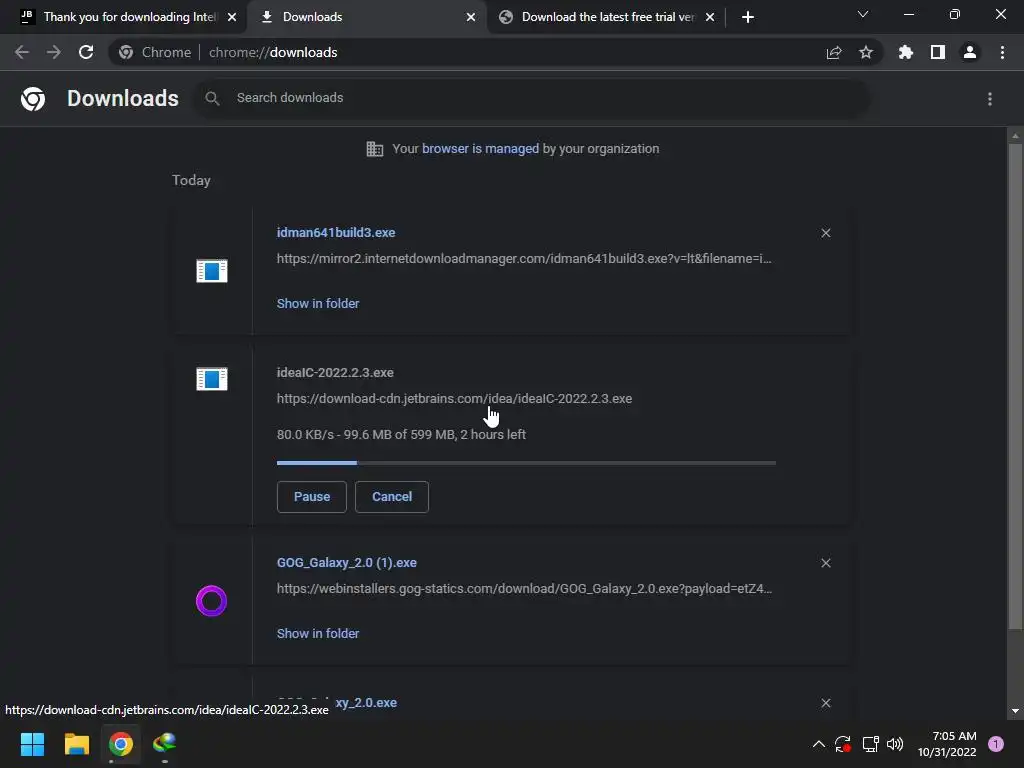Show GOG_Galaxy_2.0 (1).exe in folder
The width and height of the screenshot is (1024, 768).
(x=318, y=633)
